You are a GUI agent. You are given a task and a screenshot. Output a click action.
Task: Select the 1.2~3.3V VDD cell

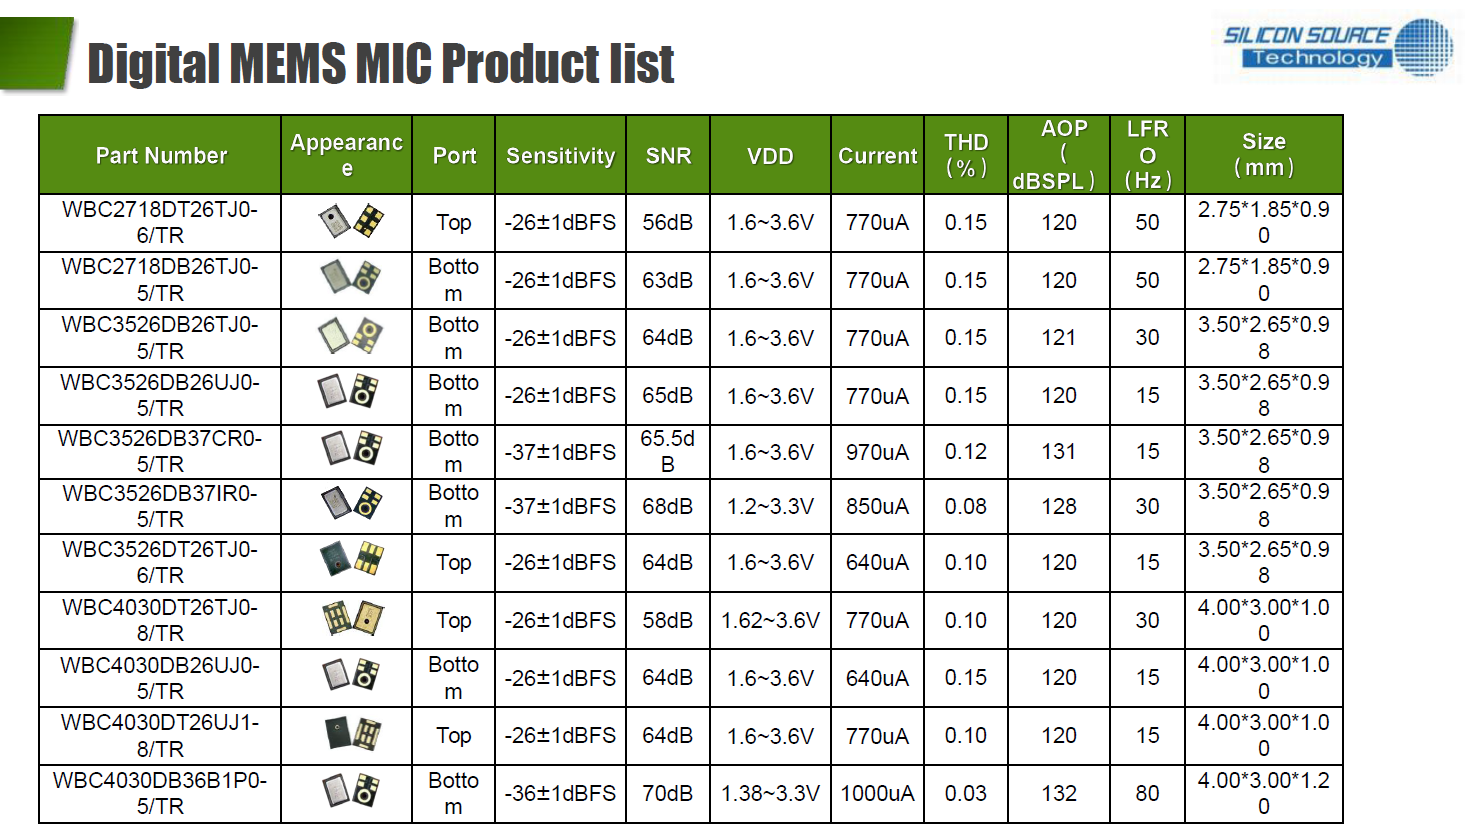(x=770, y=507)
